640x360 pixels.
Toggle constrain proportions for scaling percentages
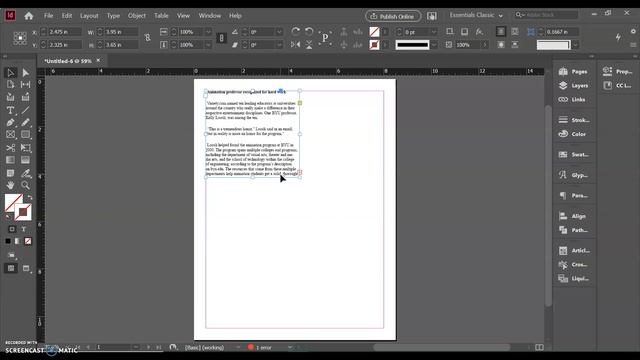click(x=221, y=38)
